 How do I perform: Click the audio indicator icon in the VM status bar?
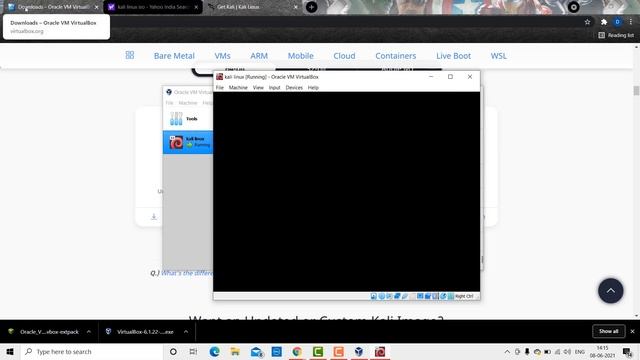click(x=389, y=296)
